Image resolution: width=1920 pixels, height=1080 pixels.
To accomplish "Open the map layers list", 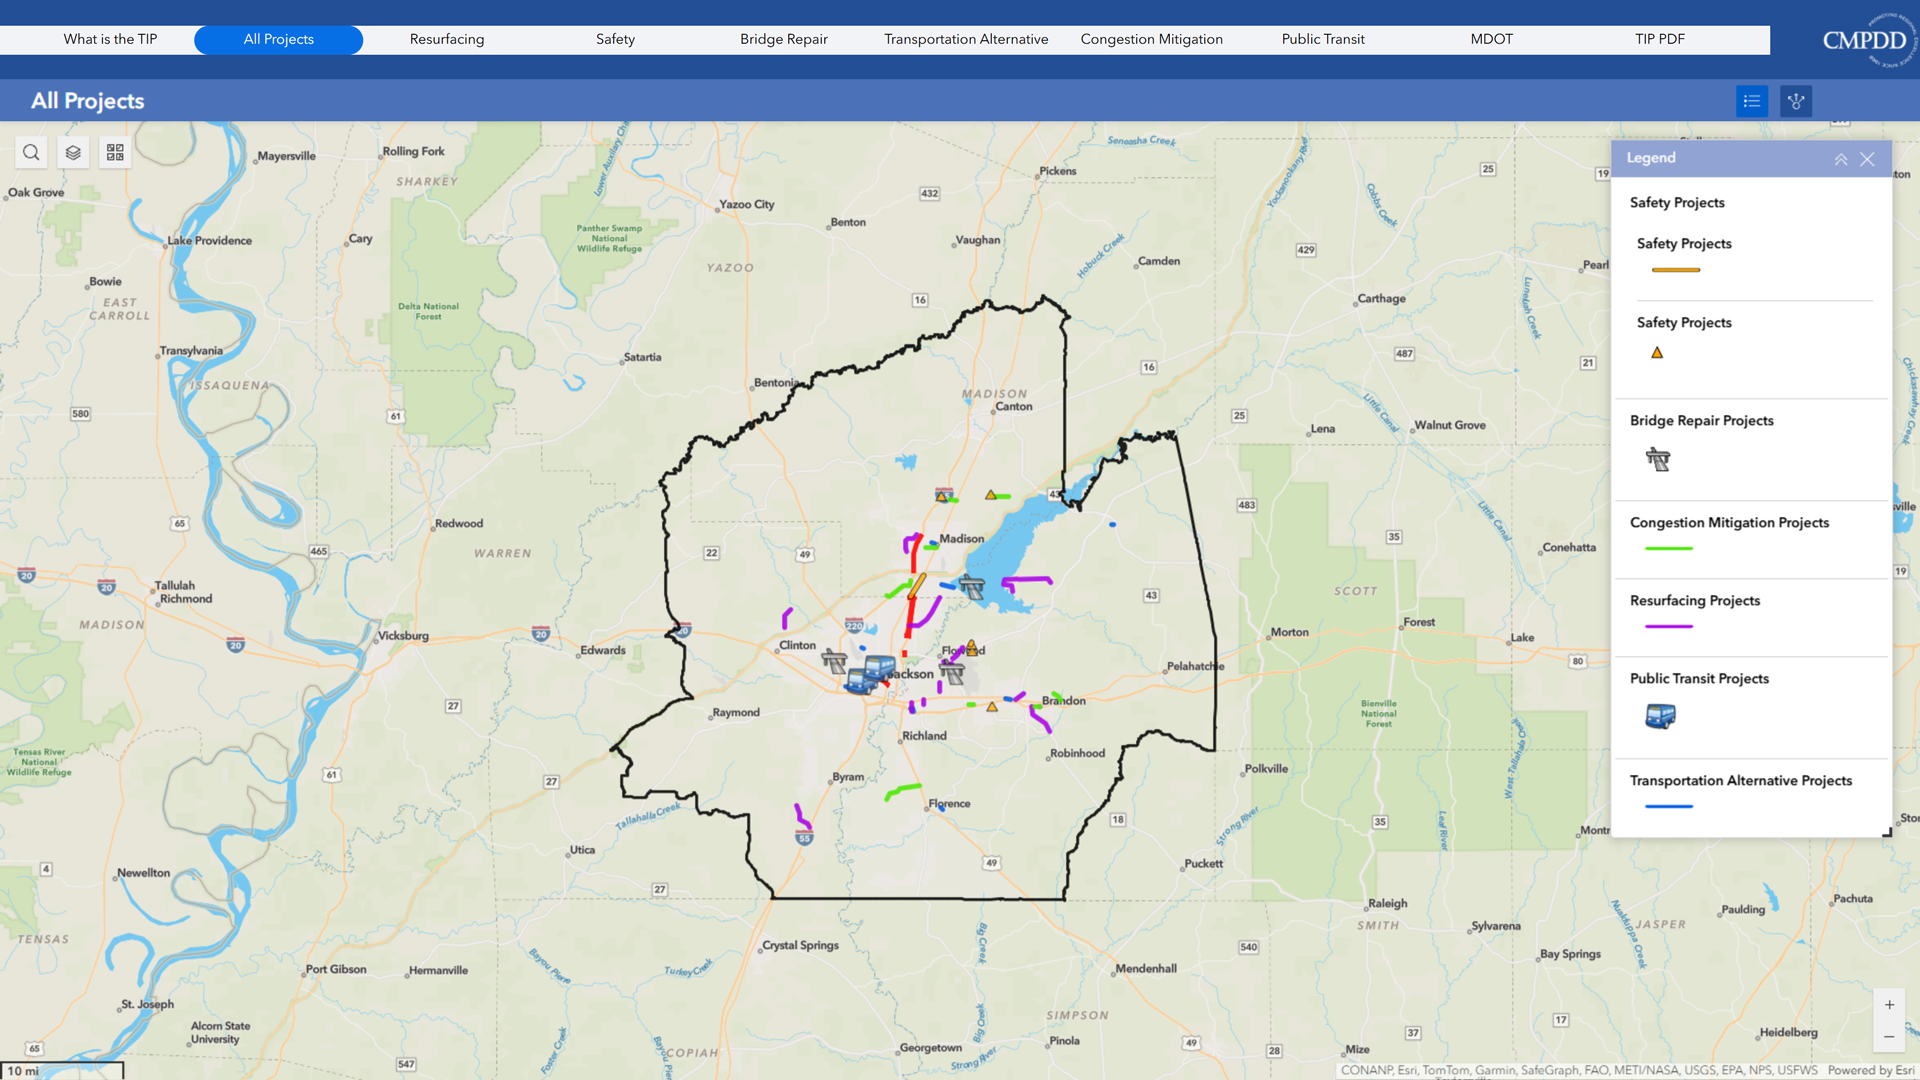I will tap(73, 152).
